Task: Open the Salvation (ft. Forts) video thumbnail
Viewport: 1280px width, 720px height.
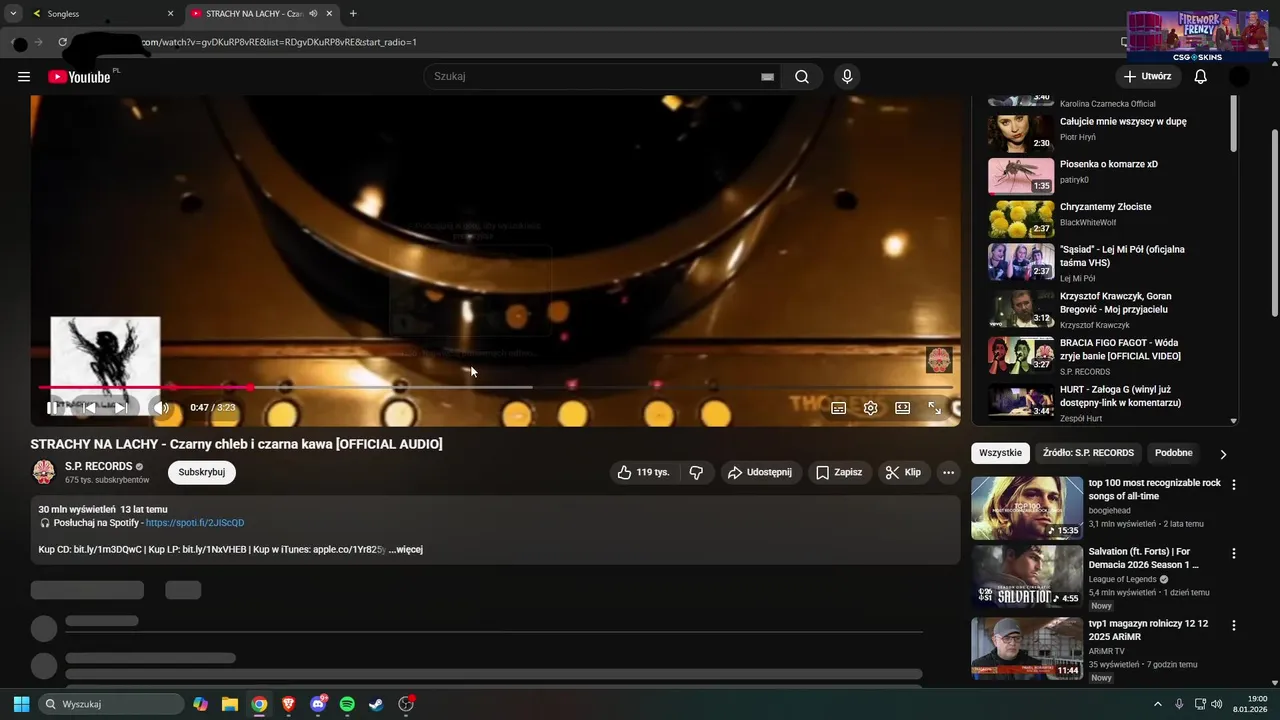Action: tap(1027, 576)
